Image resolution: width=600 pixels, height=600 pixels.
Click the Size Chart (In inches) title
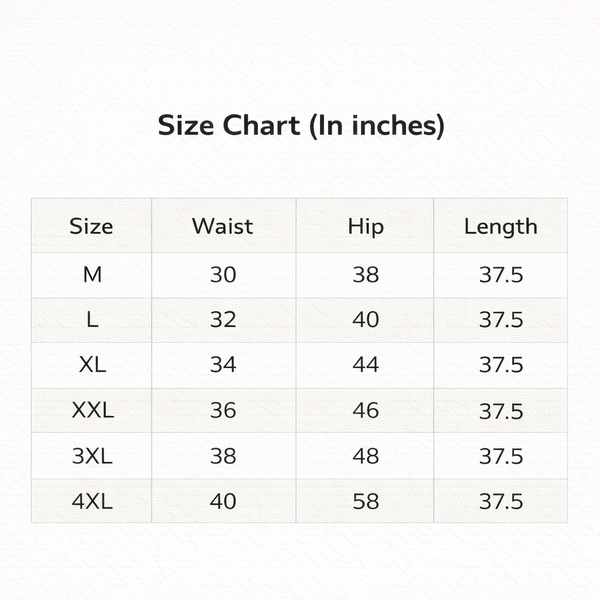pos(301,127)
